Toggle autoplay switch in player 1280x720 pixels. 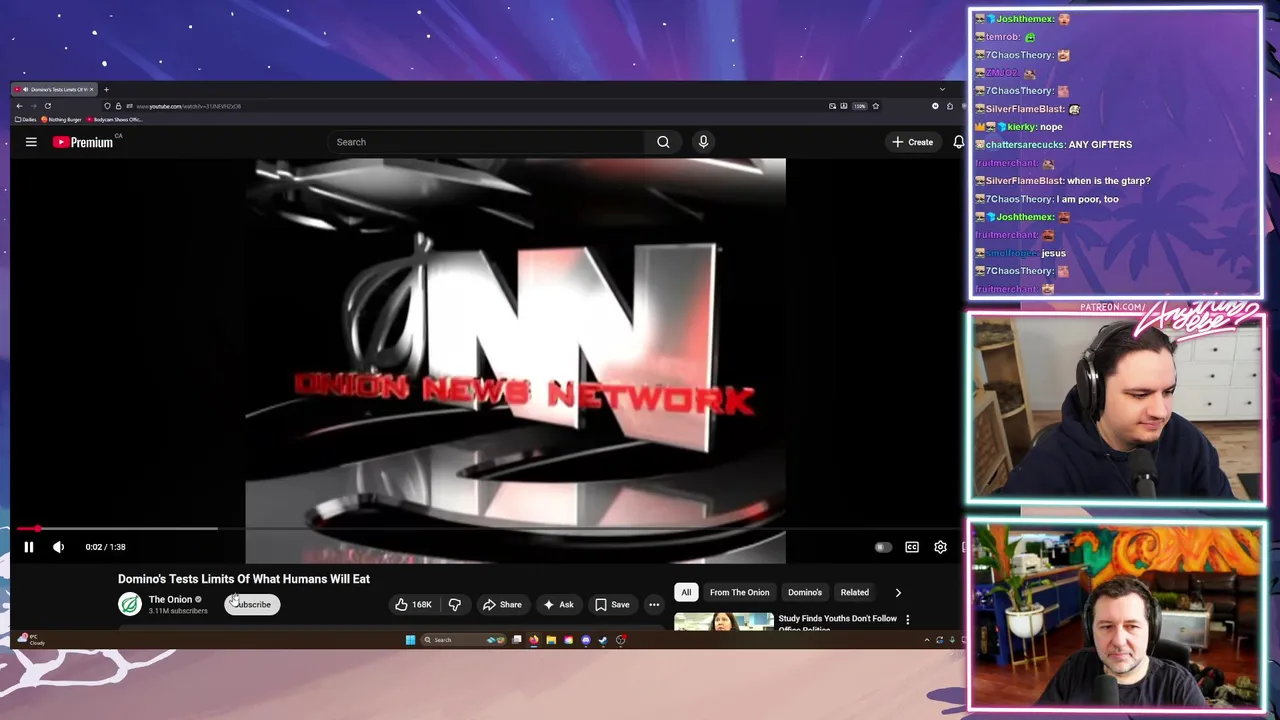[x=882, y=547]
